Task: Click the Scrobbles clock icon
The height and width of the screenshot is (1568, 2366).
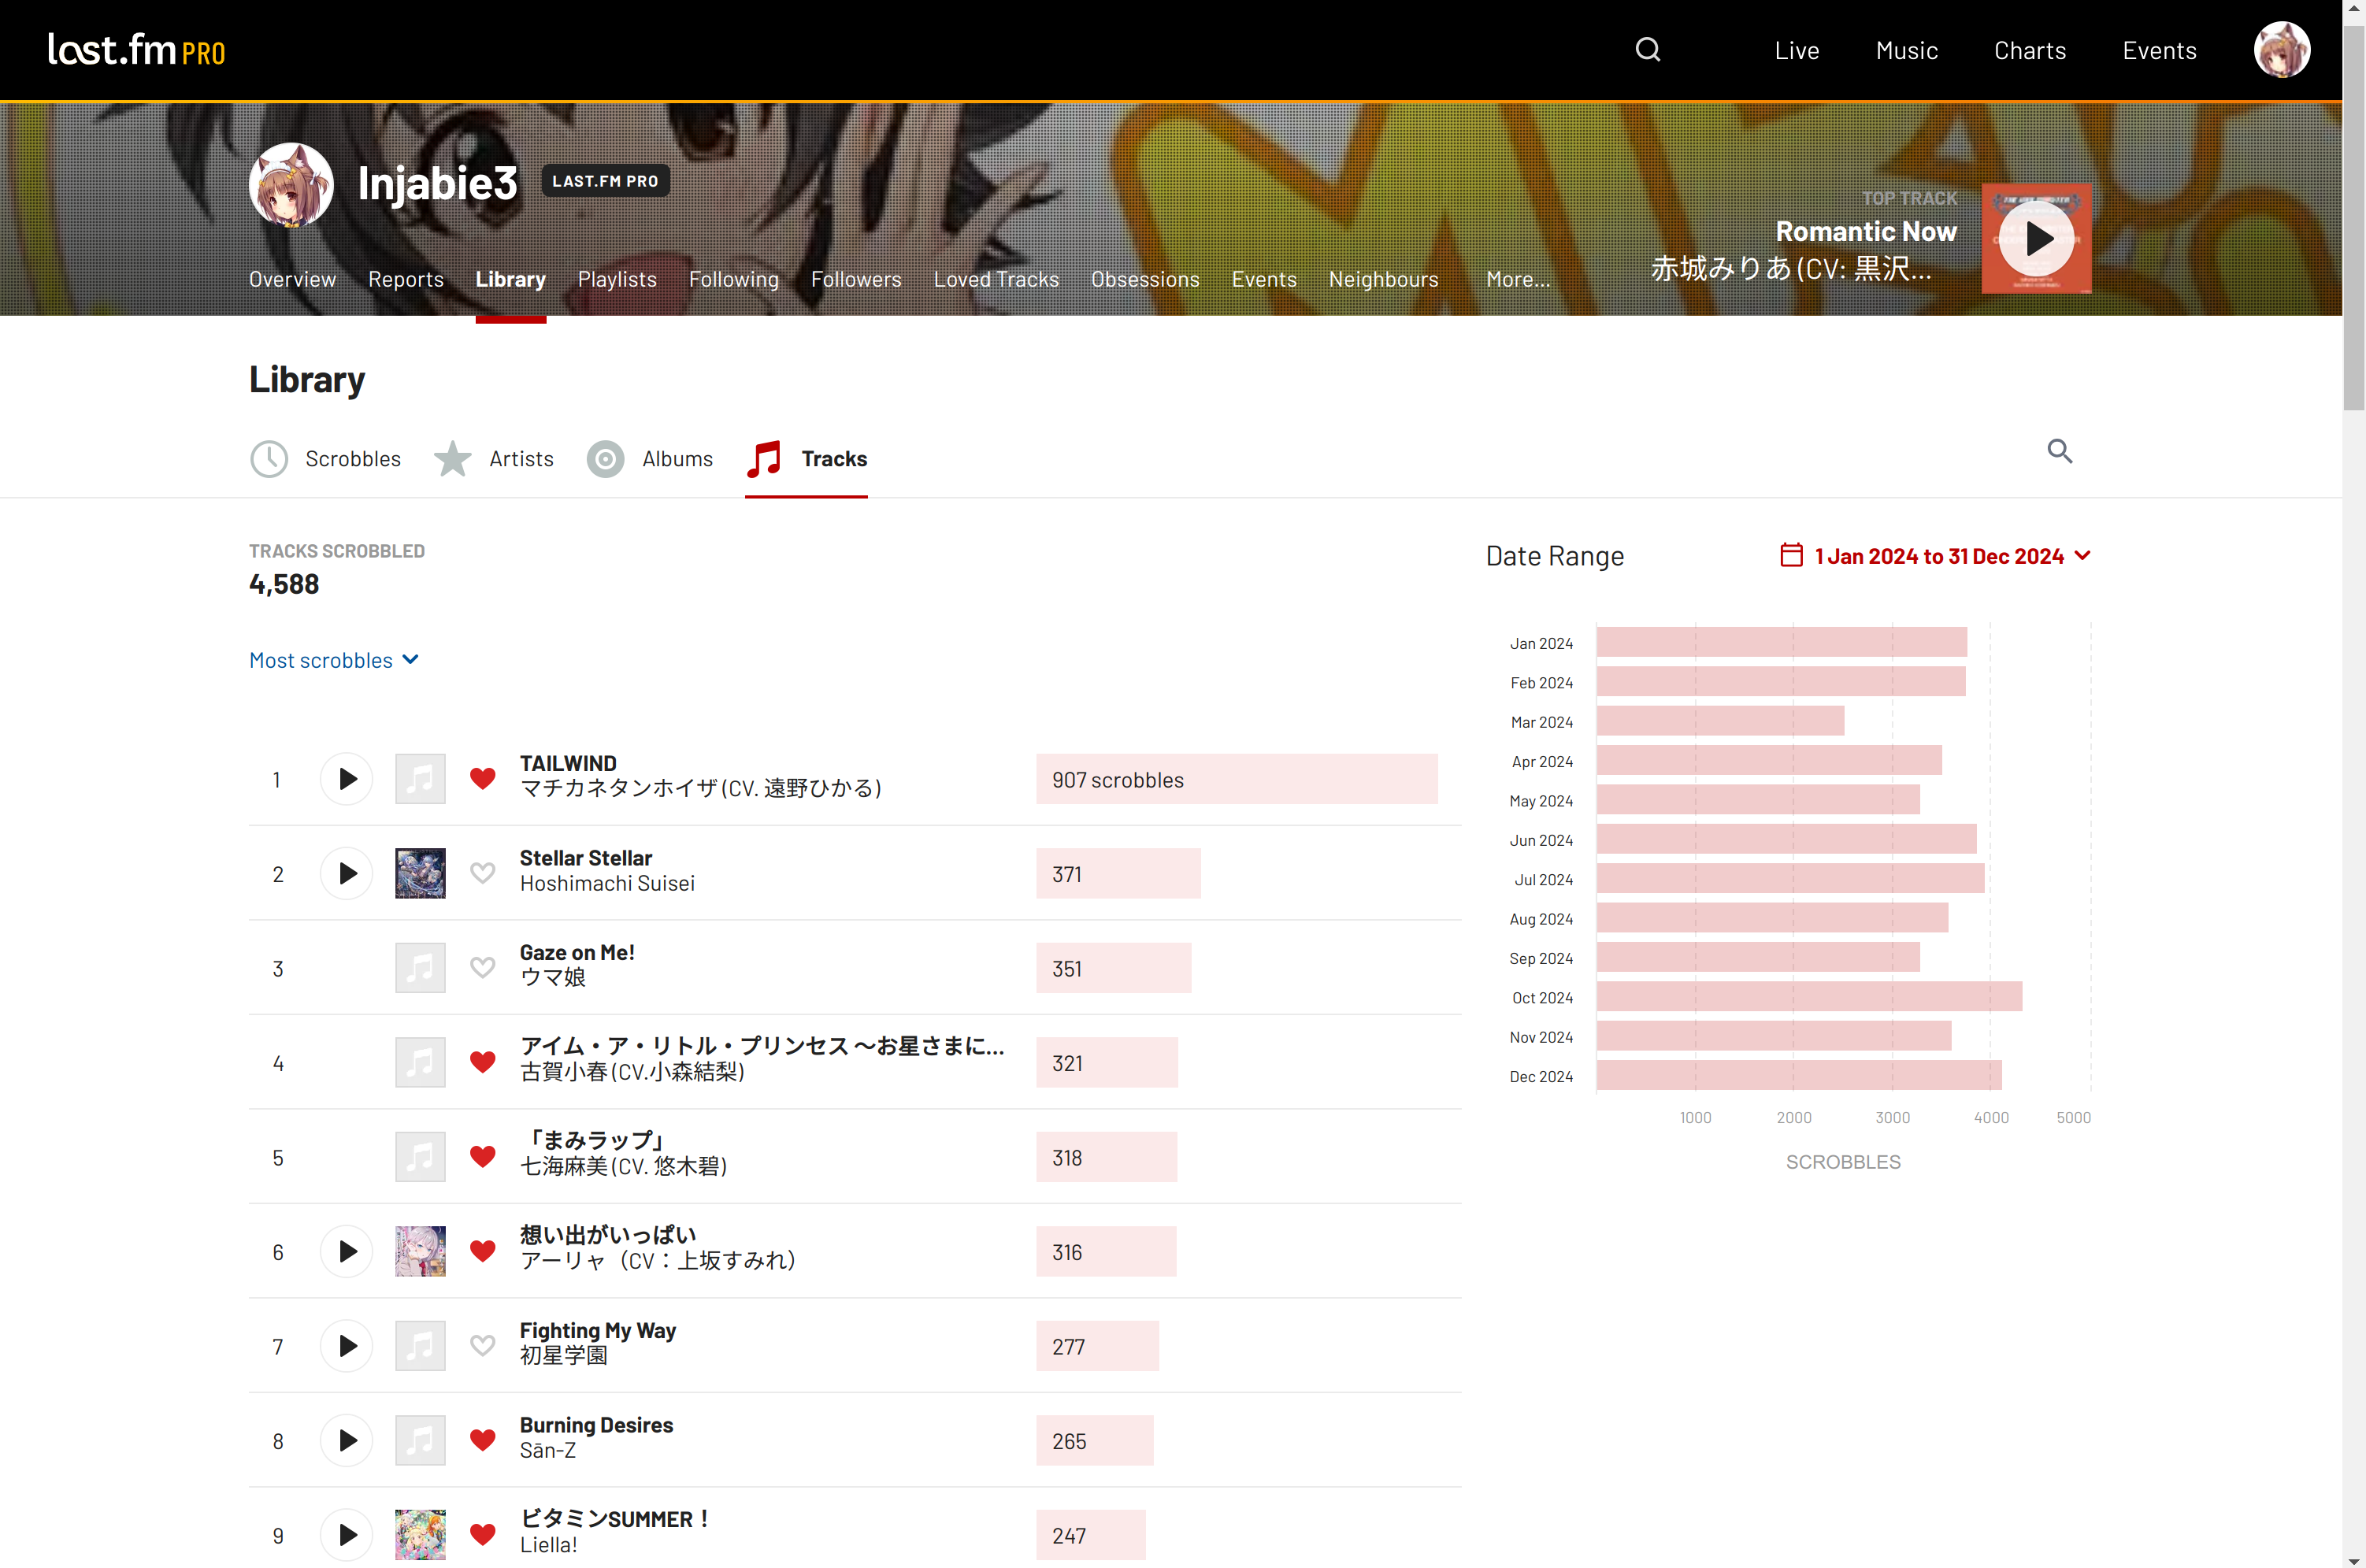Action: tap(269, 459)
